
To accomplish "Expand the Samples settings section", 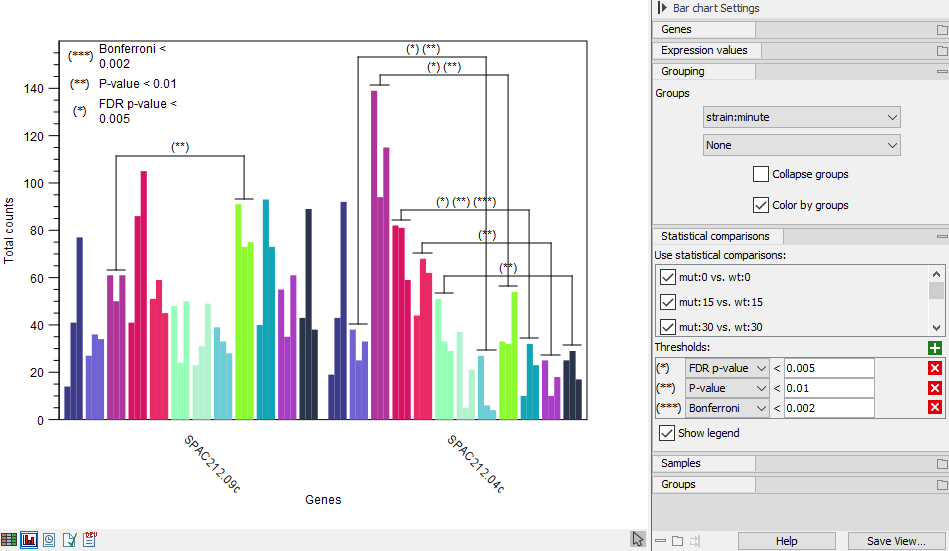I will 681,463.
